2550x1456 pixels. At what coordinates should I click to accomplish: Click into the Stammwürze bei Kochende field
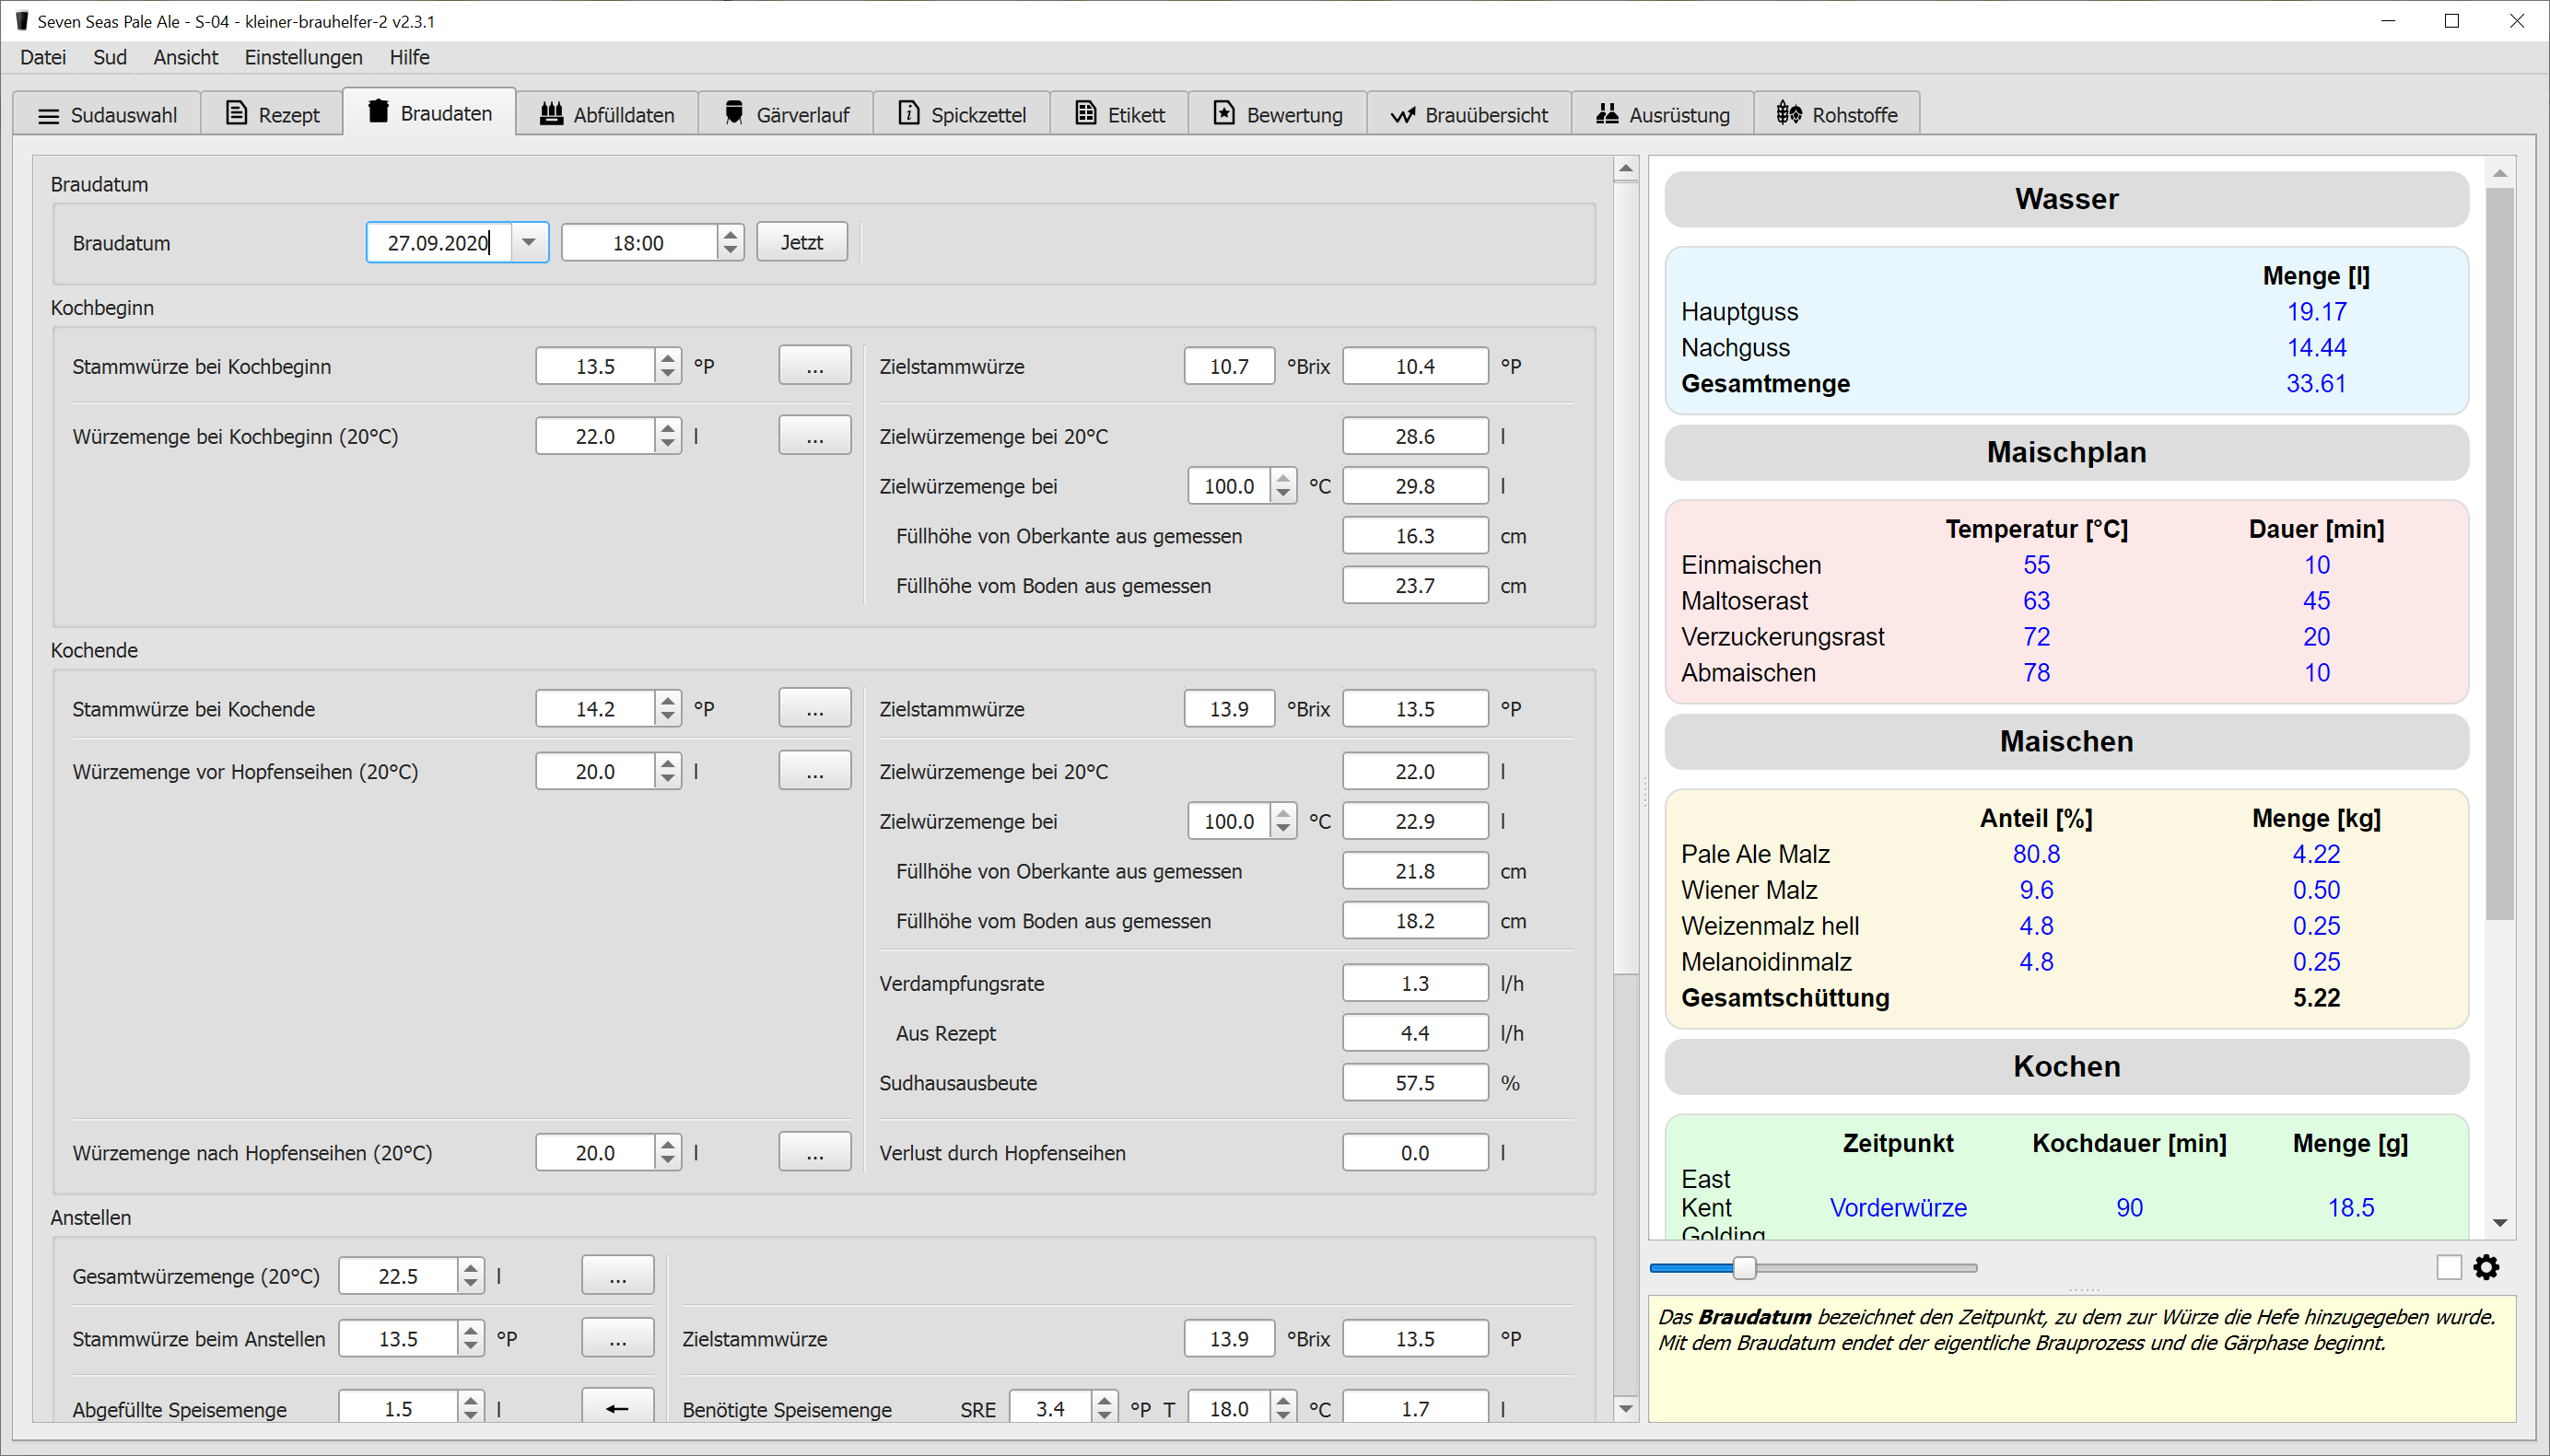[595, 709]
